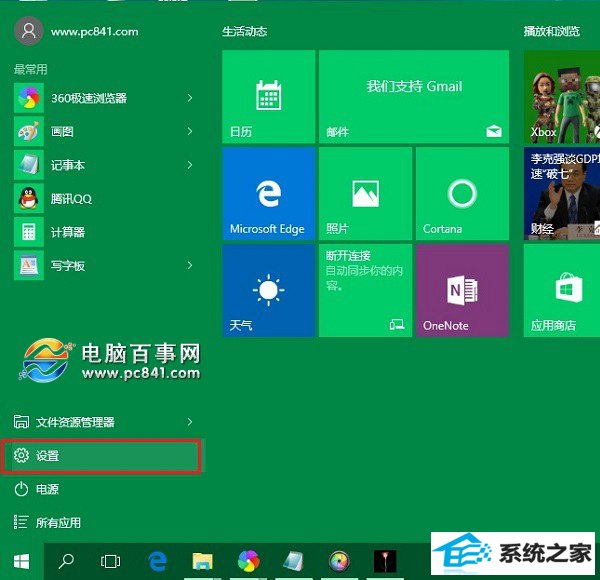Expand 360极速浏览器 jump list arrow
Image resolution: width=600 pixels, height=580 pixels.
point(190,98)
